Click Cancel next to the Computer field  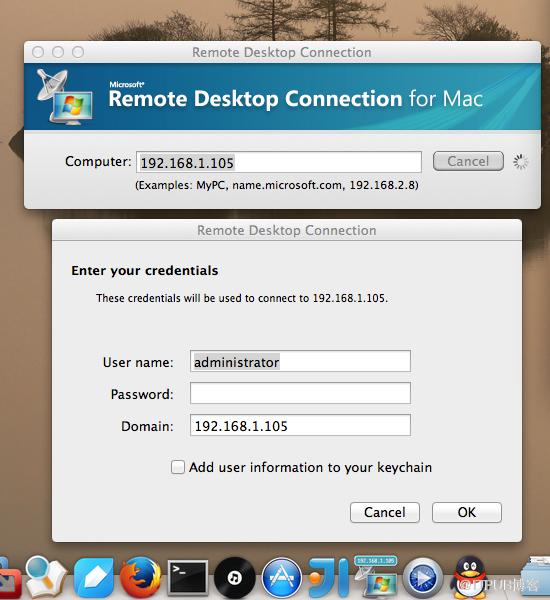pos(468,161)
